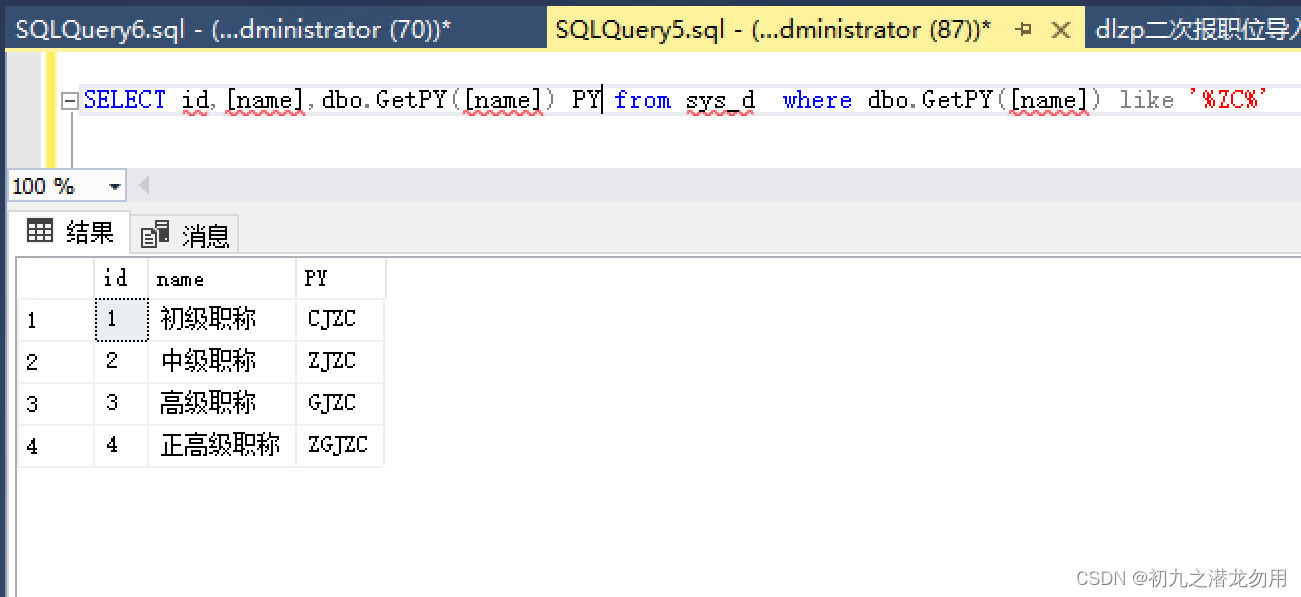Click the PY cell GJZC
The height and width of the screenshot is (597, 1301).
341,404
